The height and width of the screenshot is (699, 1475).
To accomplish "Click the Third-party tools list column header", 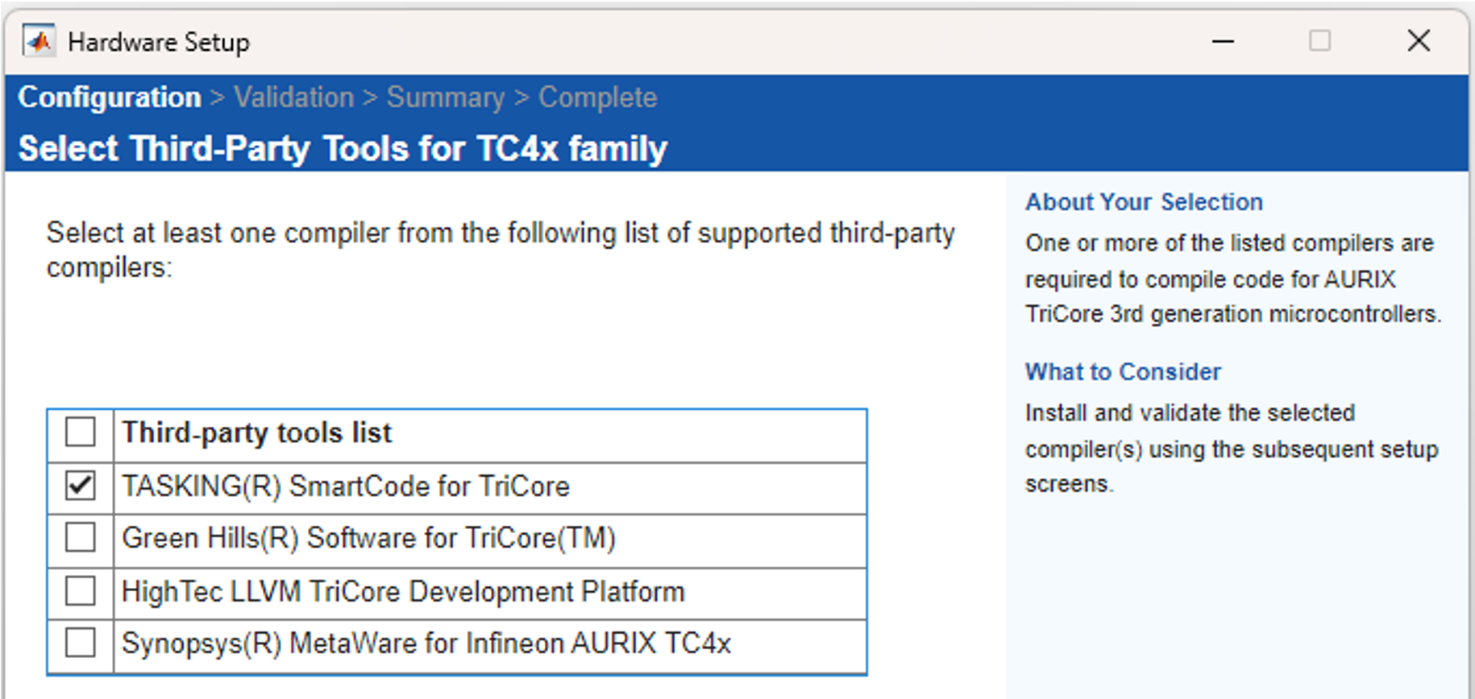I will [257, 433].
